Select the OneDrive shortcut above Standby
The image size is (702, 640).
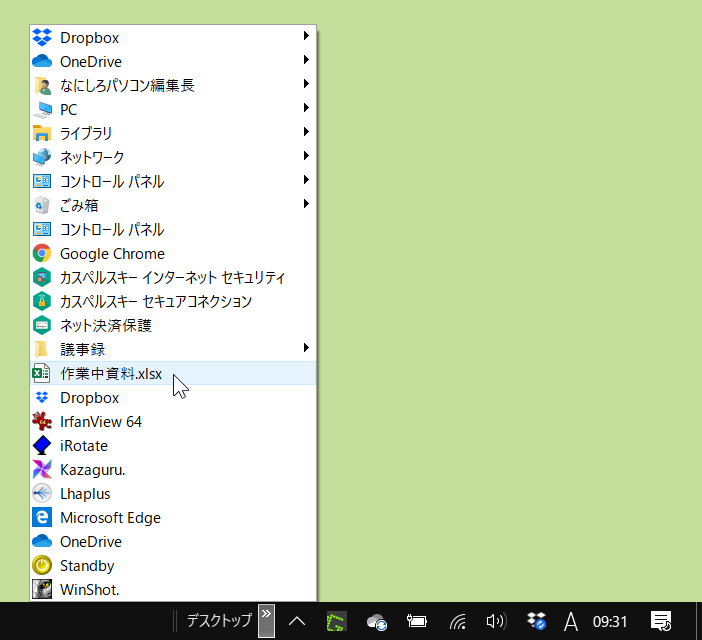(x=173, y=542)
